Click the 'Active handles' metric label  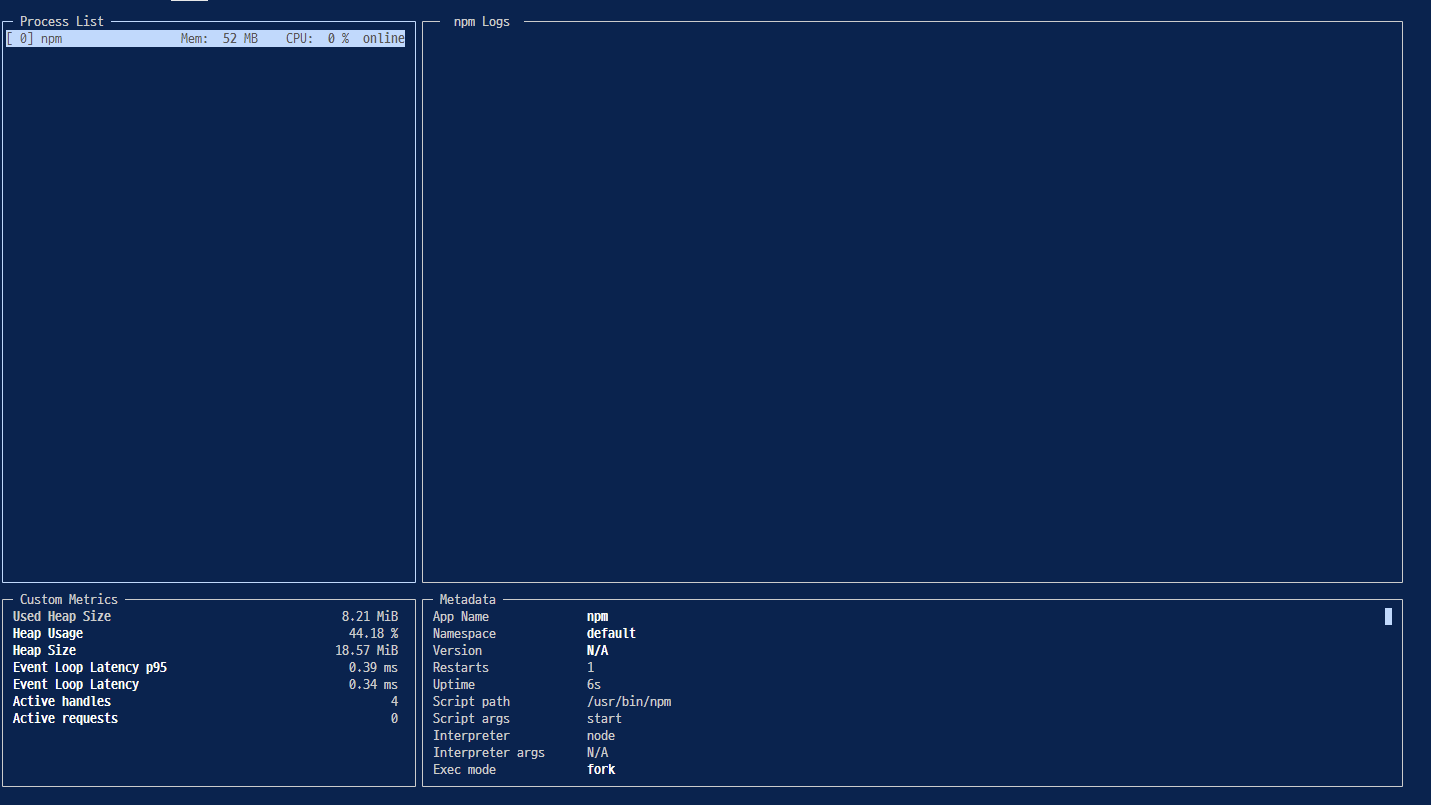(x=62, y=701)
